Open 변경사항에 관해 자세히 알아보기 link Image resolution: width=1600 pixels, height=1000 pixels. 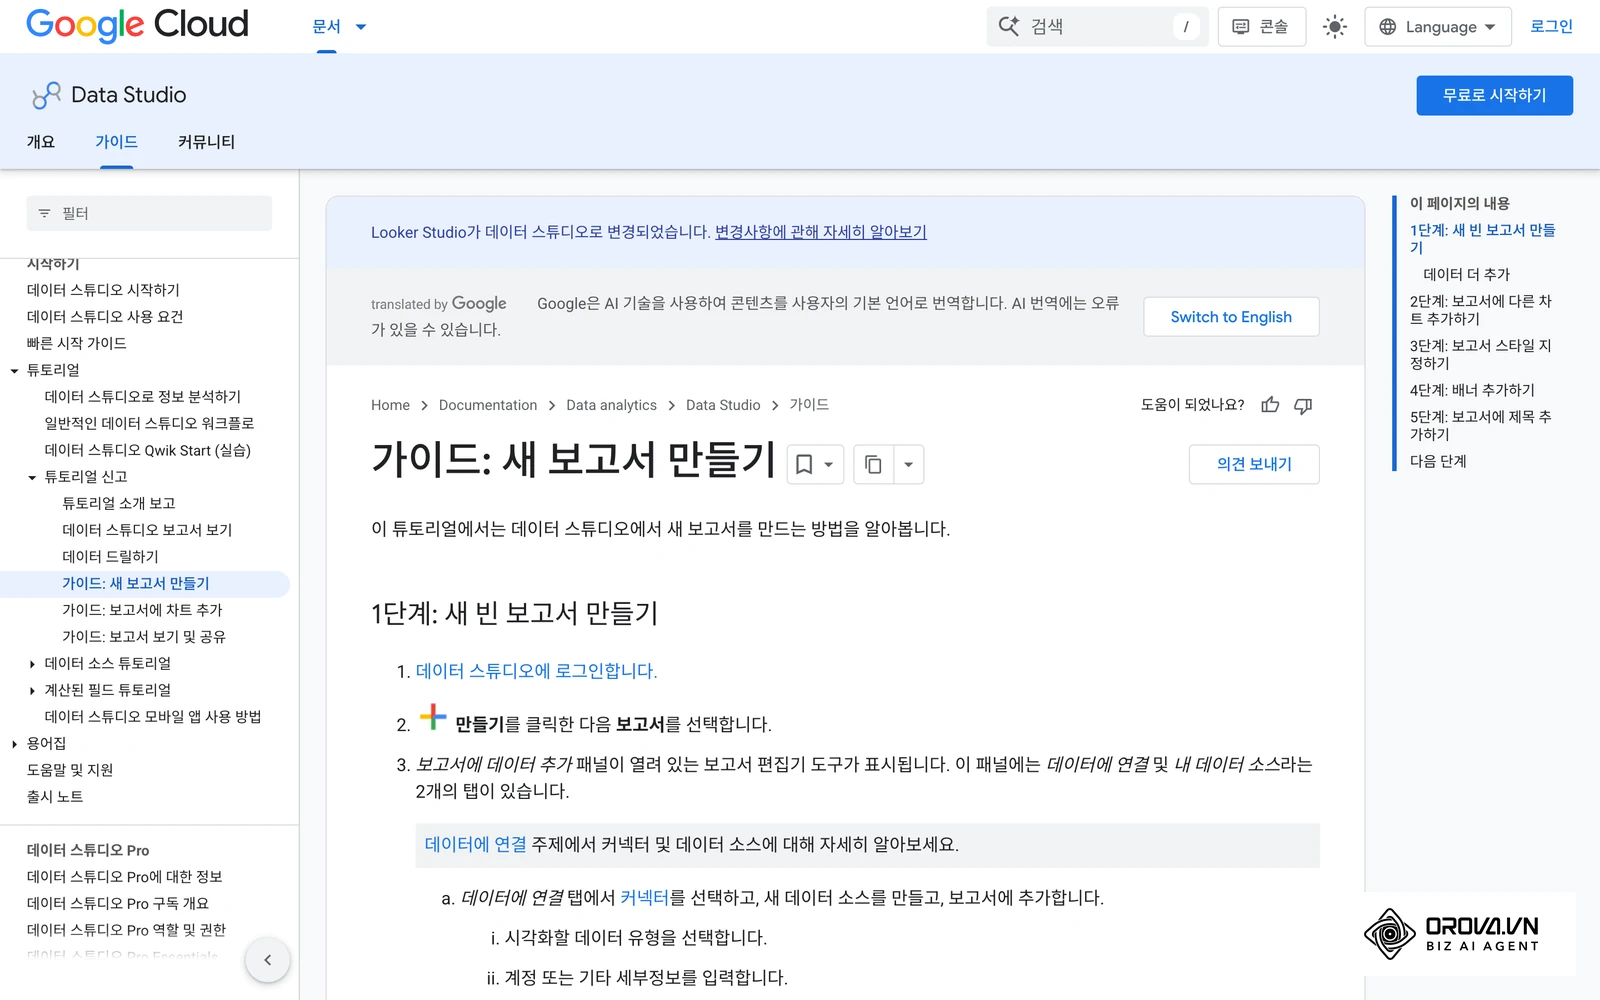[x=821, y=232]
